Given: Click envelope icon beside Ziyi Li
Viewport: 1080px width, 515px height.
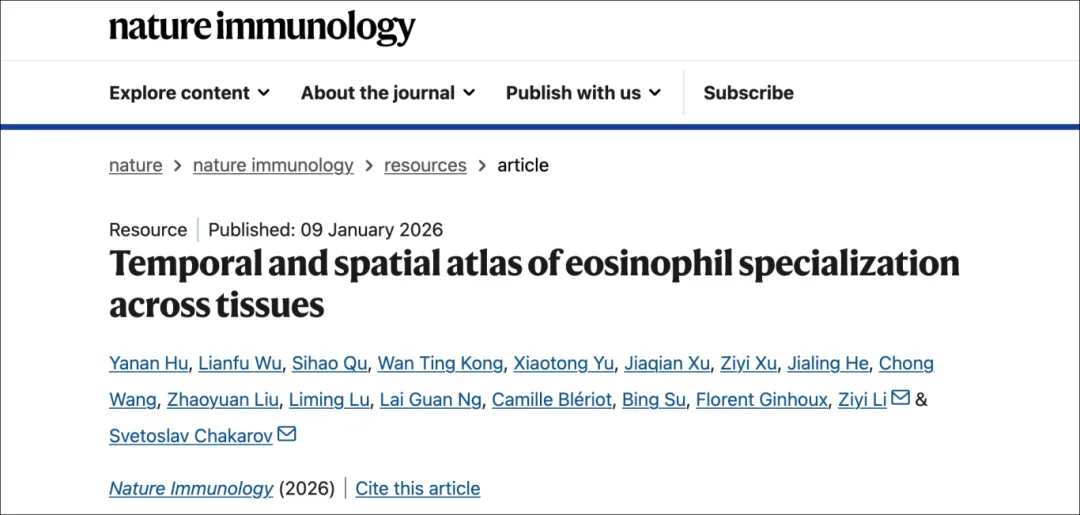Looking at the screenshot, I should point(900,398).
